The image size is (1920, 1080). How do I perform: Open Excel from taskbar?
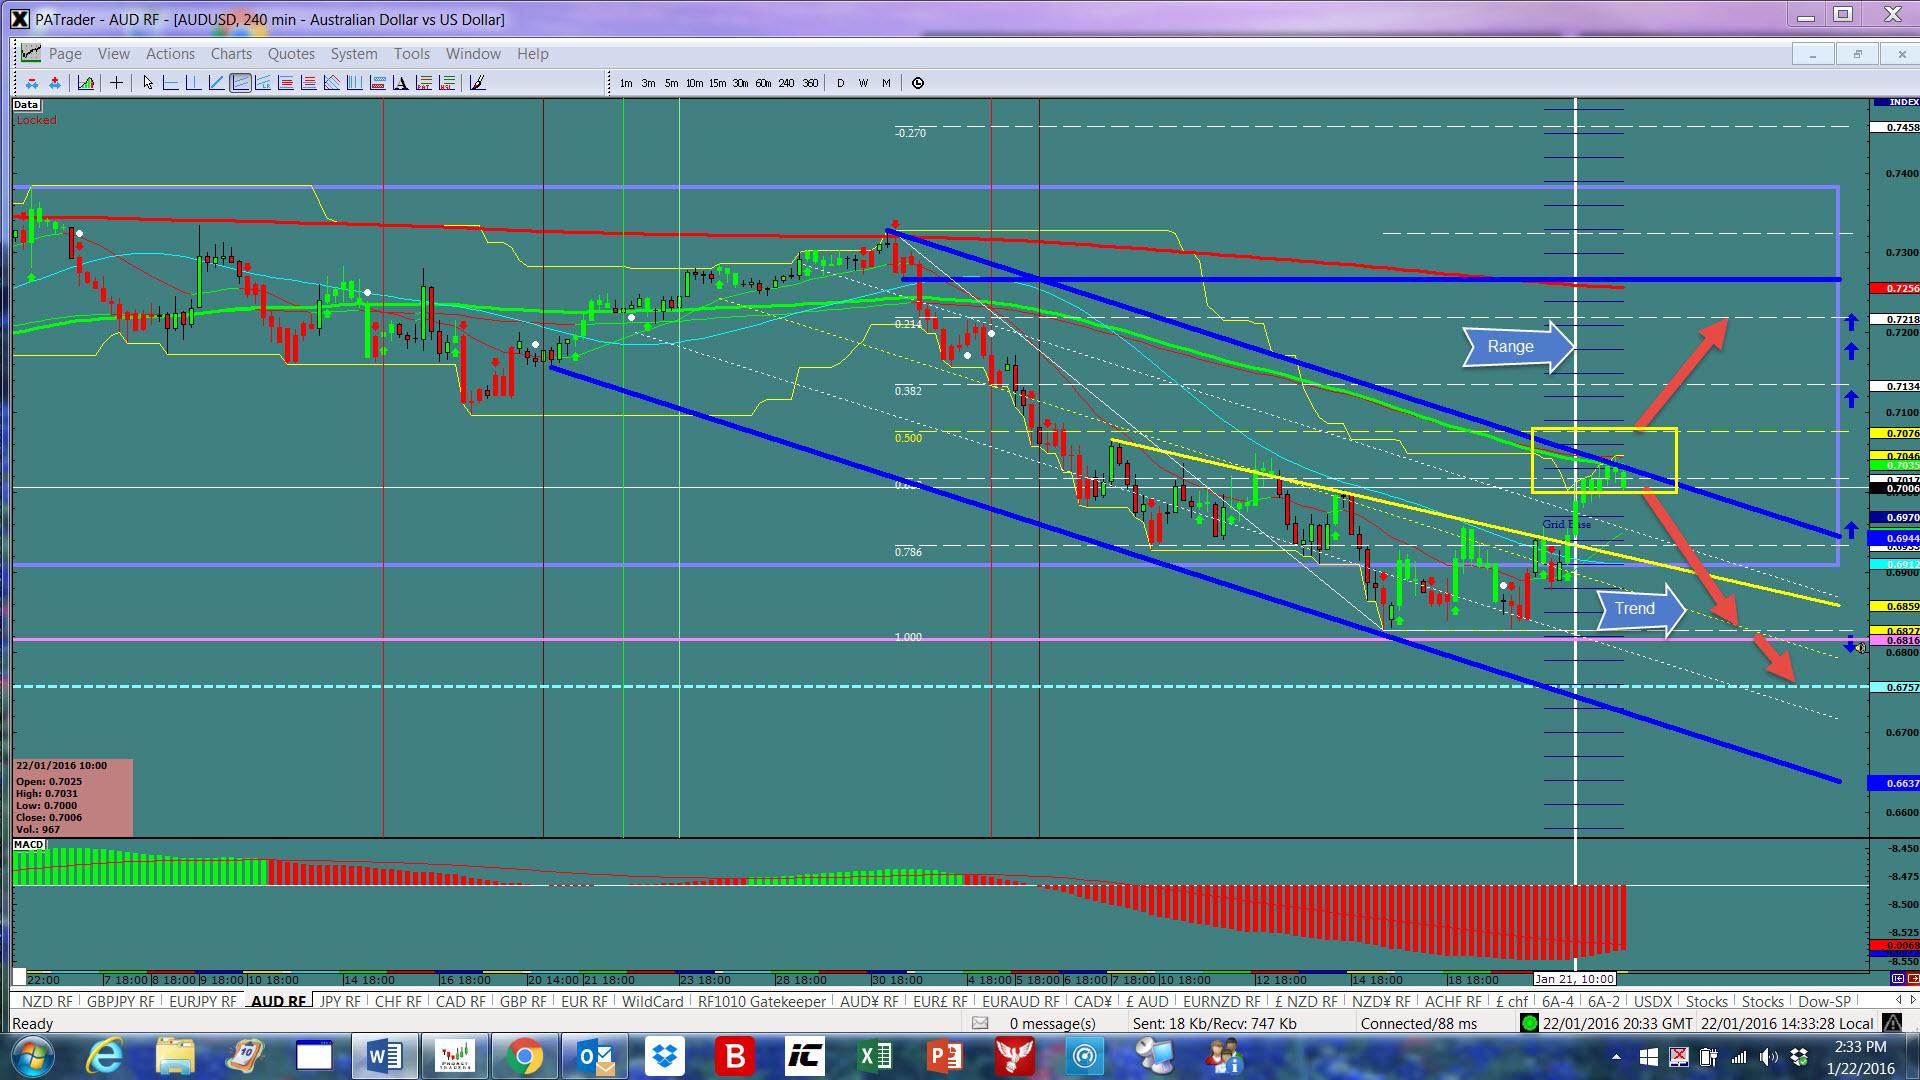(875, 1056)
